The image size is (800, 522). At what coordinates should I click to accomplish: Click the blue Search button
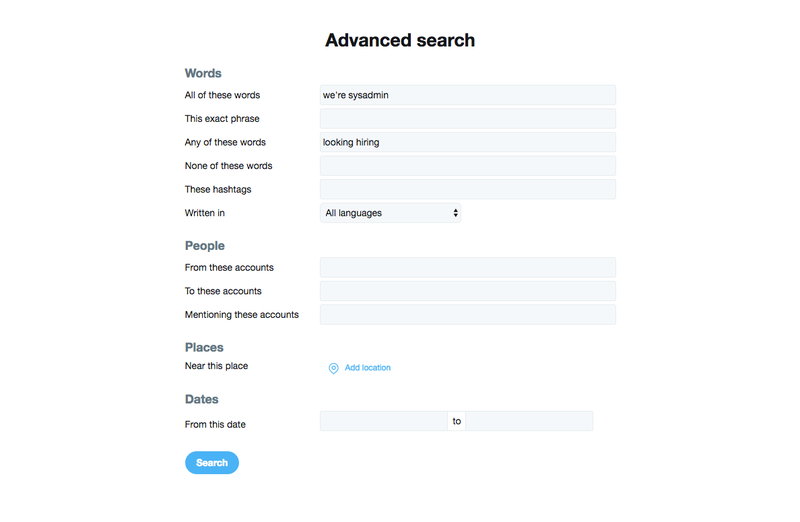[x=212, y=462]
